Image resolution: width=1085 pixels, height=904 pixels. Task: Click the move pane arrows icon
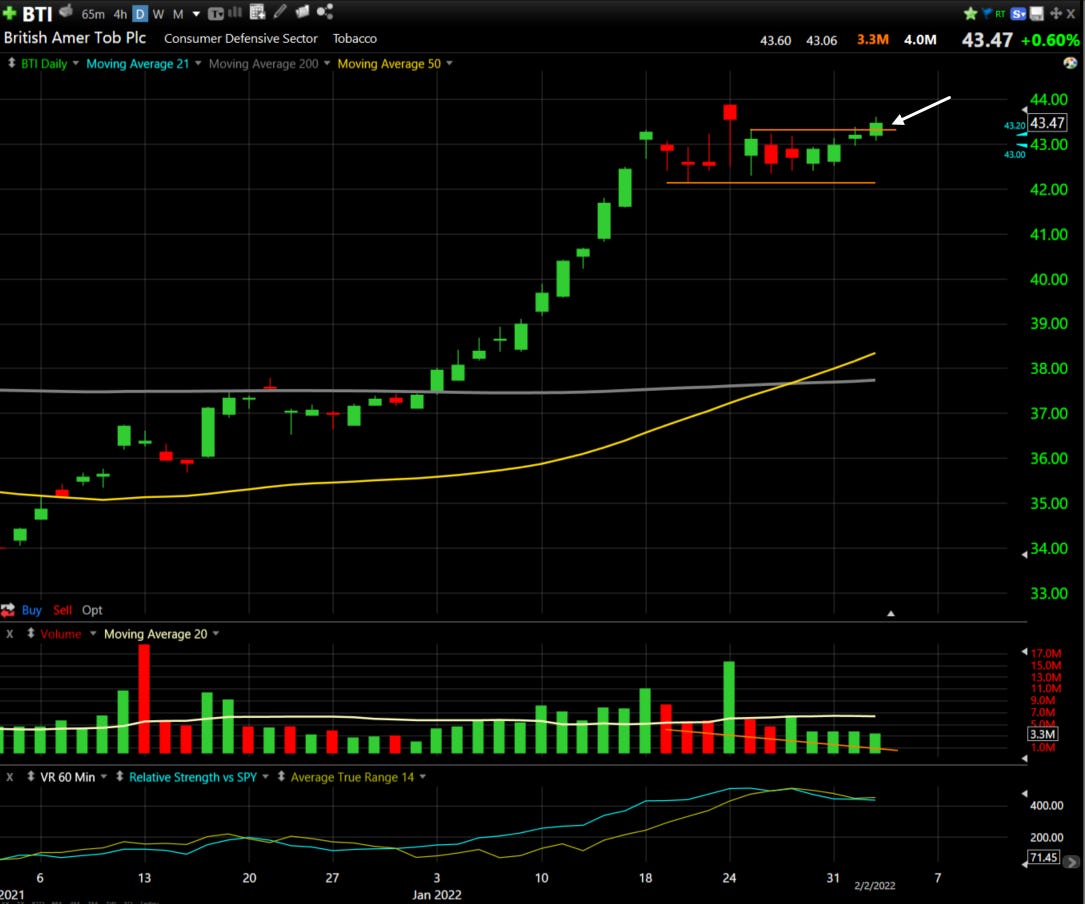[x=1055, y=13]
